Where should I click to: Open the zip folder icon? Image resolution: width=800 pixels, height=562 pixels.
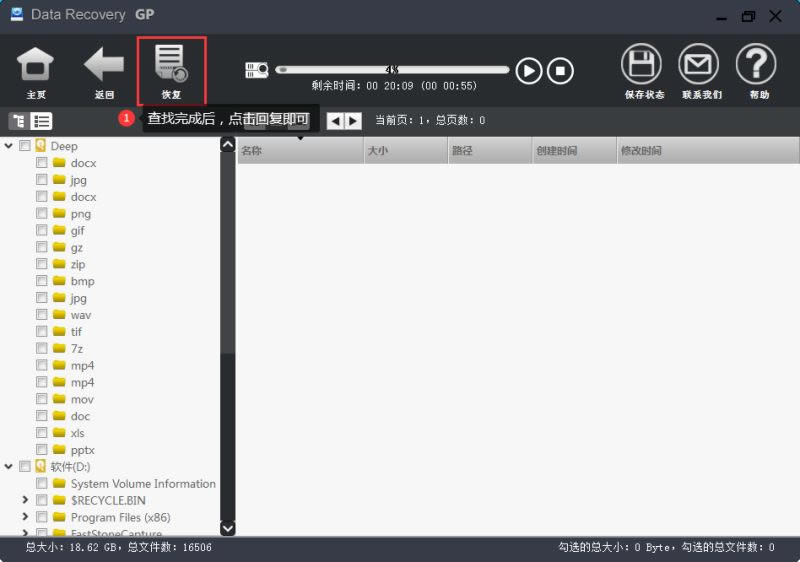click(x=59, y=264)
